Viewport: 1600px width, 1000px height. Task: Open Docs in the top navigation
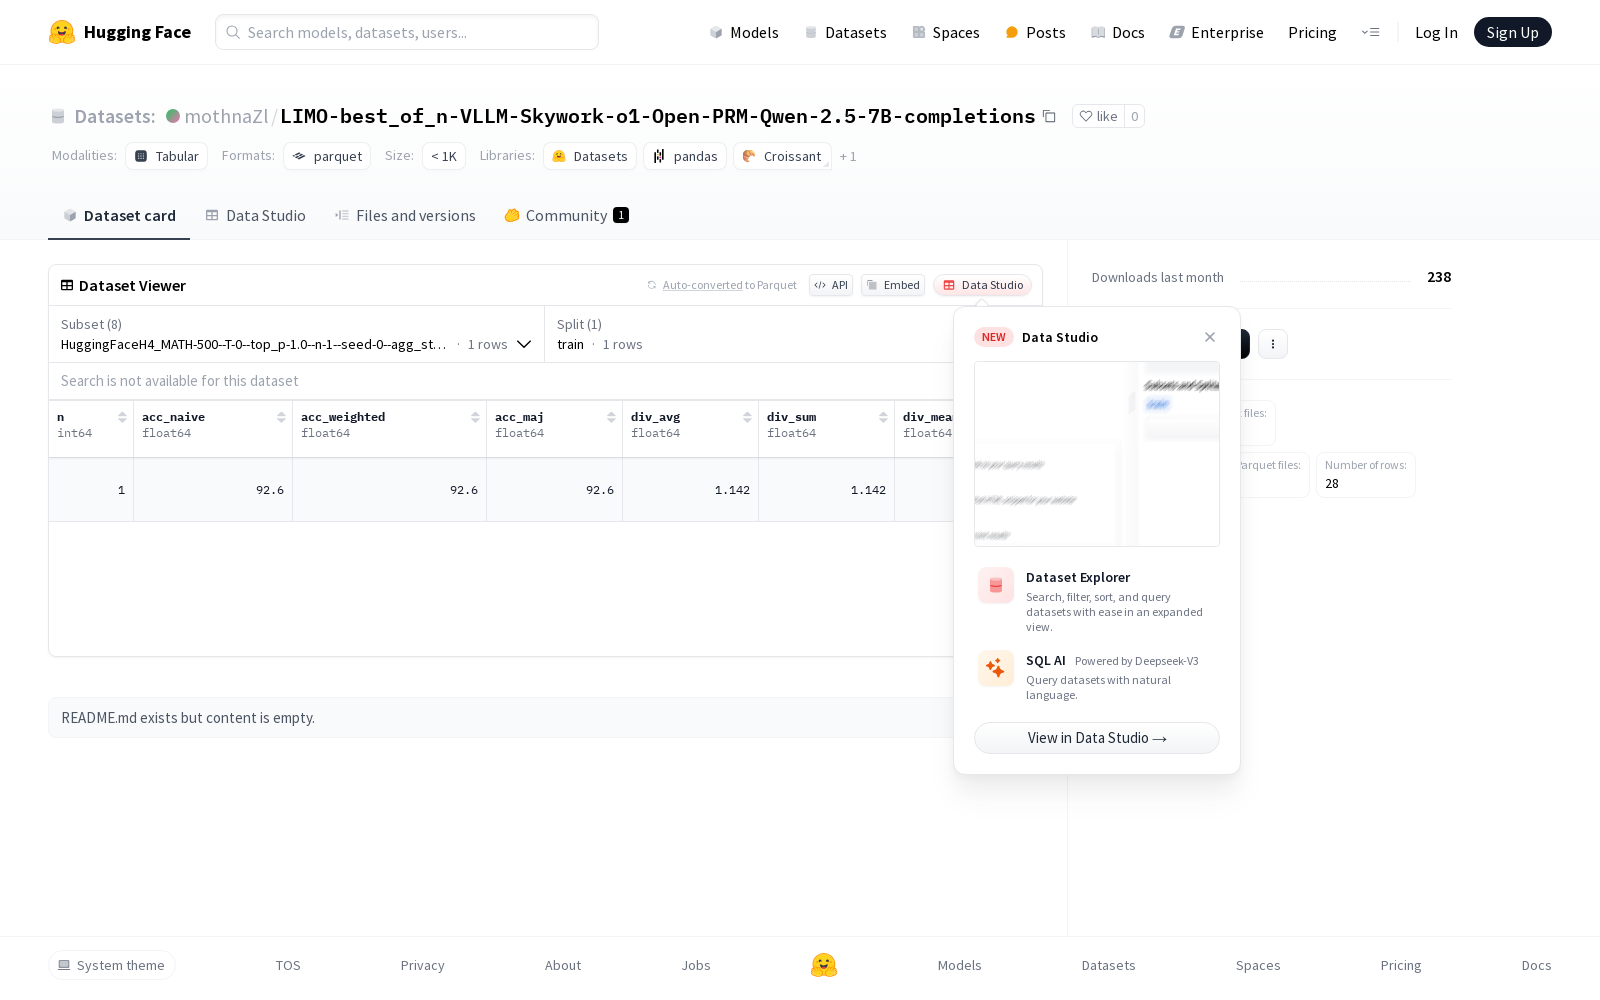coord(1118,32)
